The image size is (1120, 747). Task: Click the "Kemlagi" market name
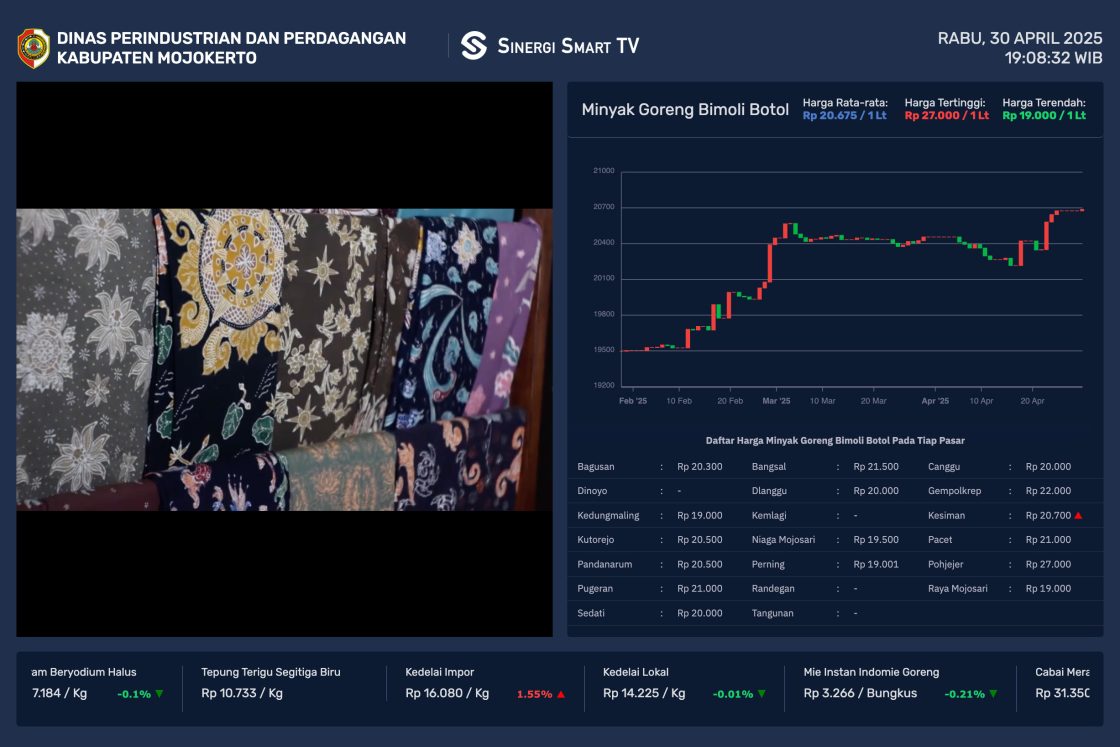769,516
